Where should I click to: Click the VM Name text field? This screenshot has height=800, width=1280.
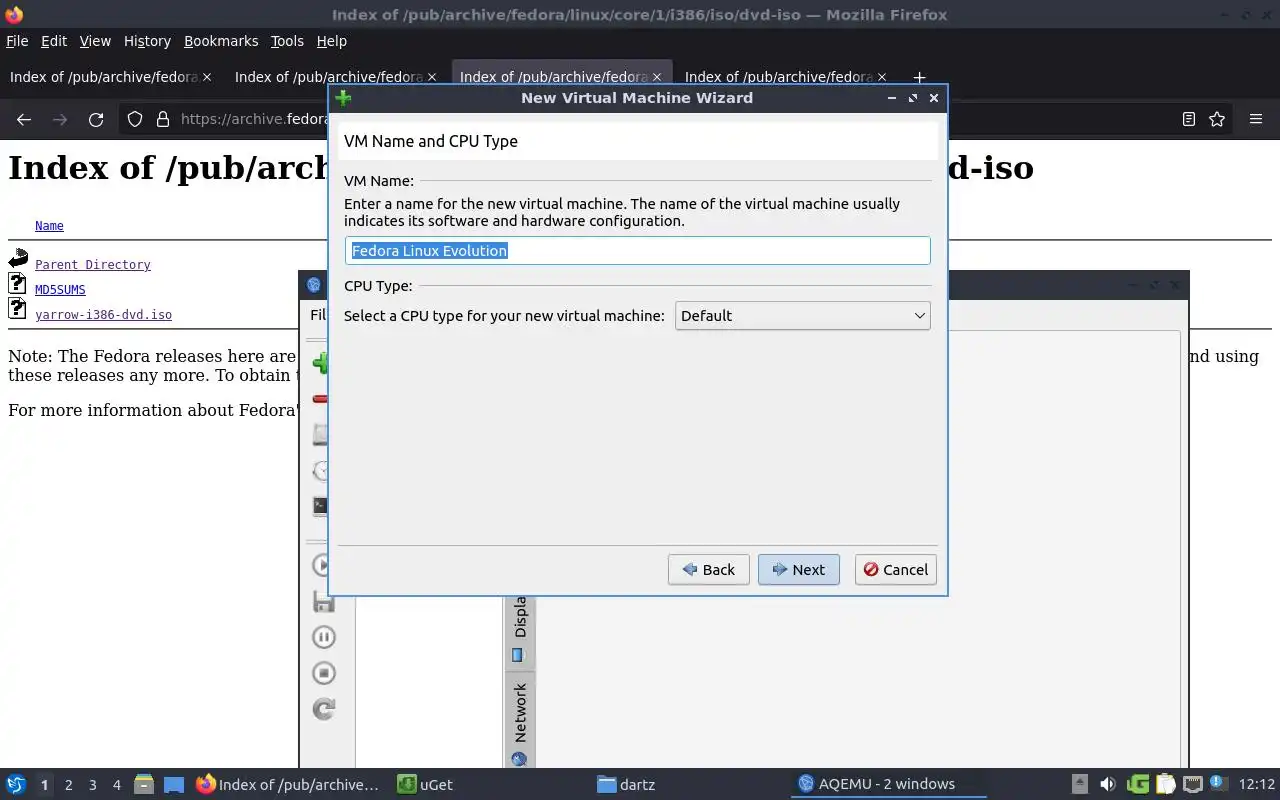[638, 251]
